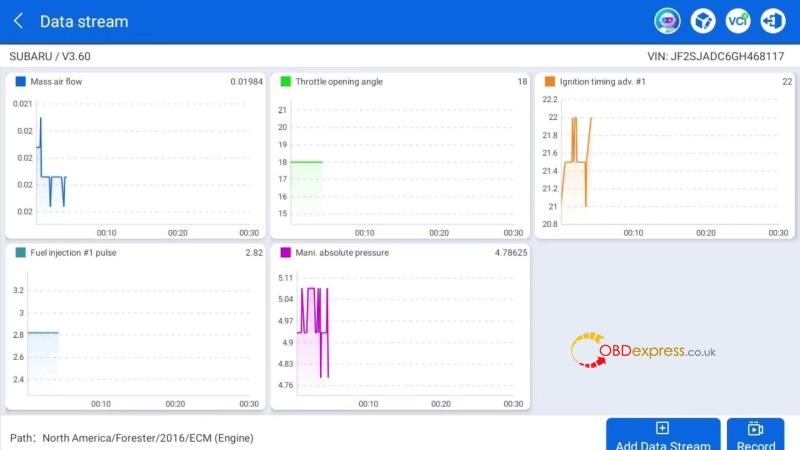Select the purple Mani. absolute pressure swatch
The width and height of the screenshot is (800, 450).
coord(286,253)
